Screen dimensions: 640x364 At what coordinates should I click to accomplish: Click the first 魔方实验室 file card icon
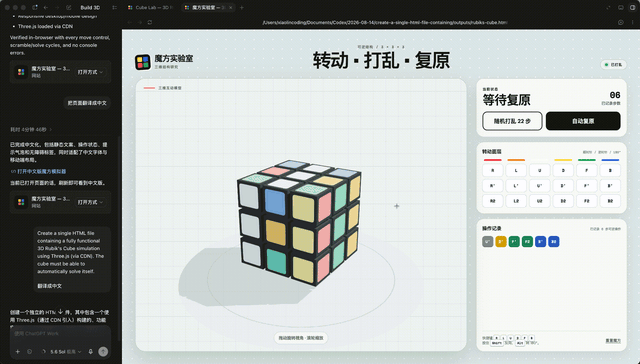point(21,72)
